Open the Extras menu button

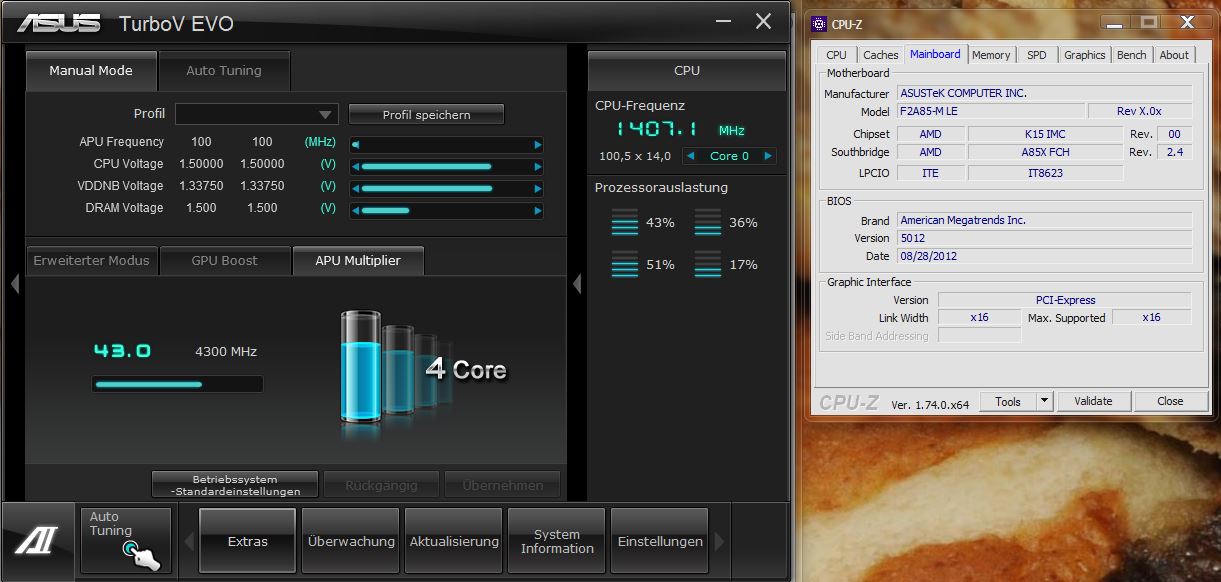click(x=247, y=541)
